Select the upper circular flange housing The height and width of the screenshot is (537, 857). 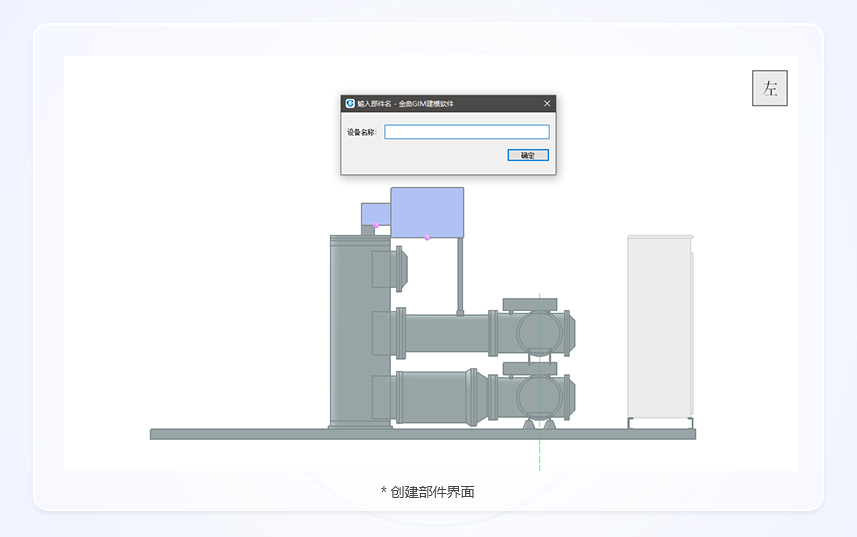click(539, 332)
